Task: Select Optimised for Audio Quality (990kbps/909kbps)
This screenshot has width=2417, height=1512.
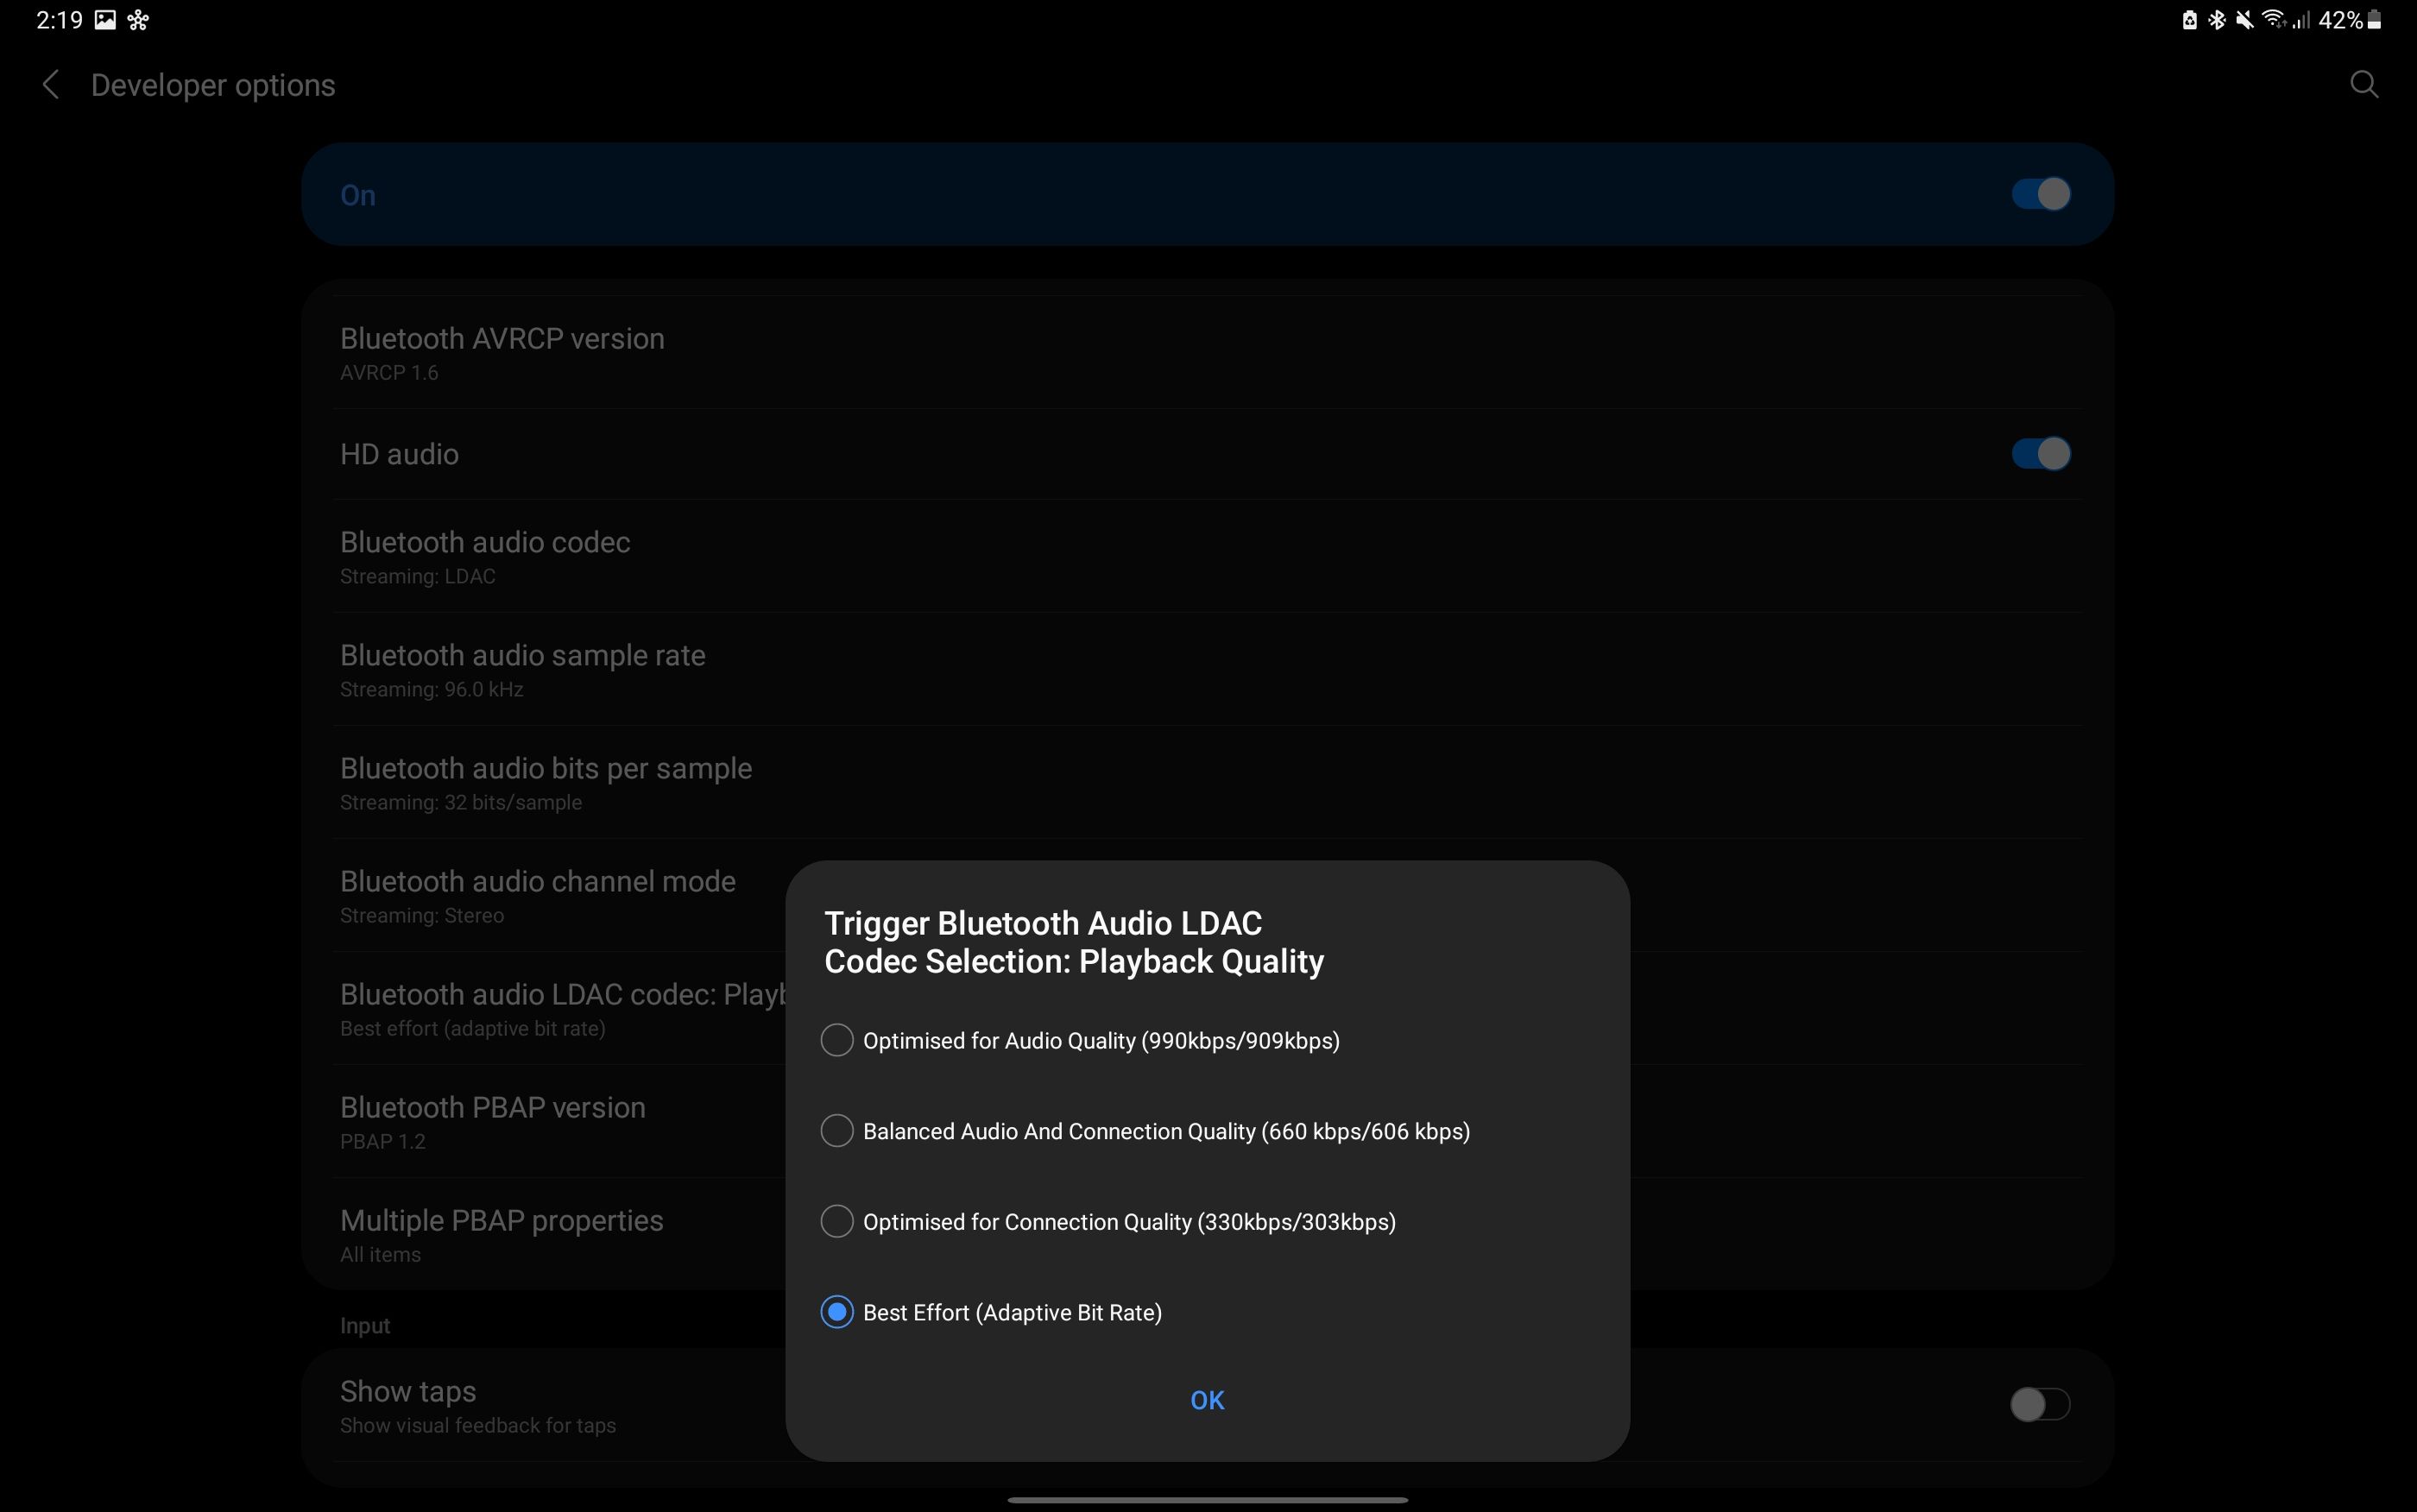Action: point(836,1040)
